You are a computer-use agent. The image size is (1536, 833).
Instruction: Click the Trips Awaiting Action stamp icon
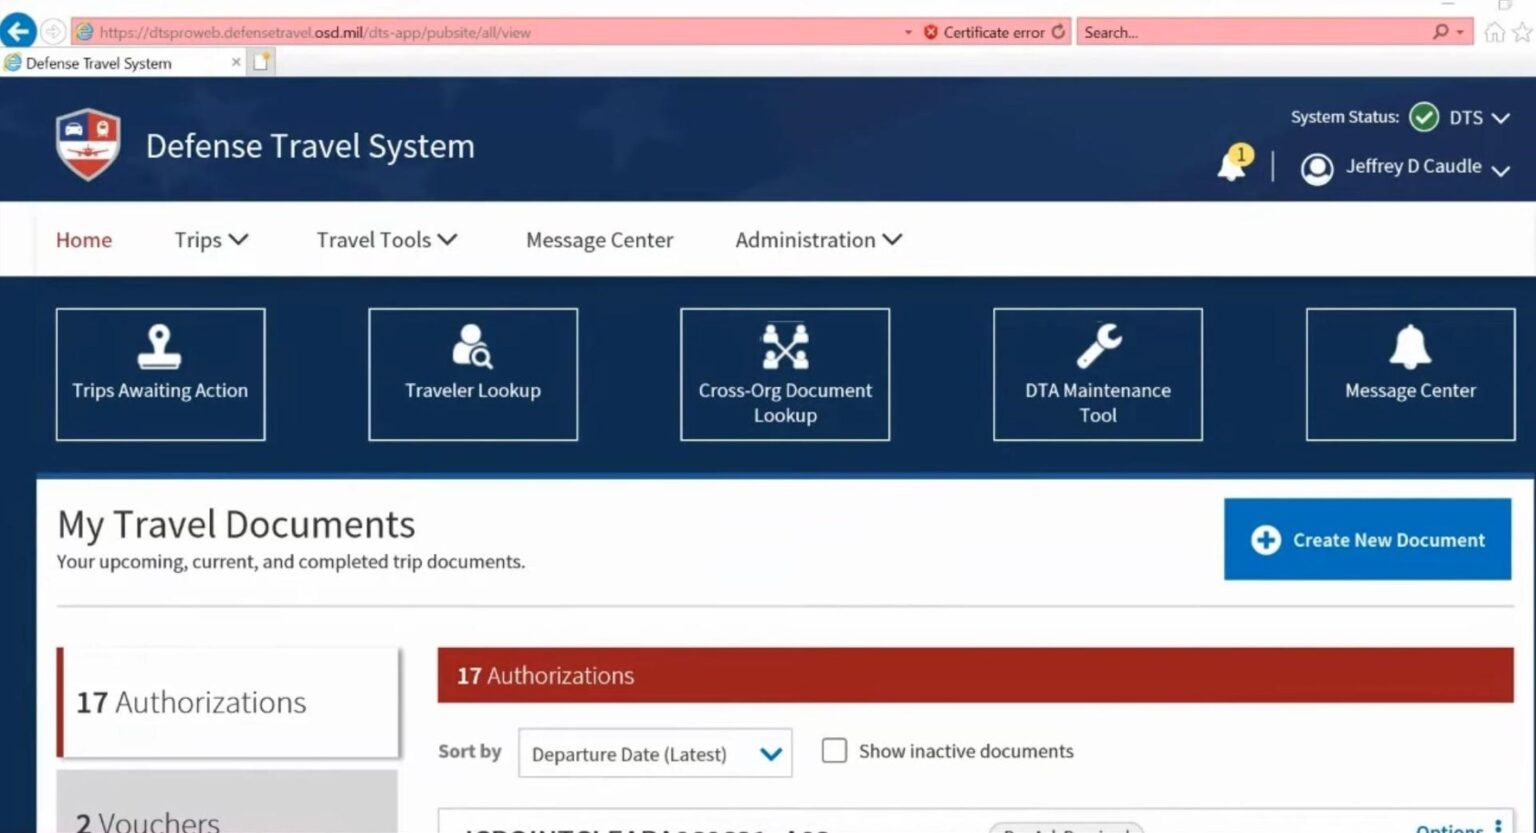pos(159,347)
